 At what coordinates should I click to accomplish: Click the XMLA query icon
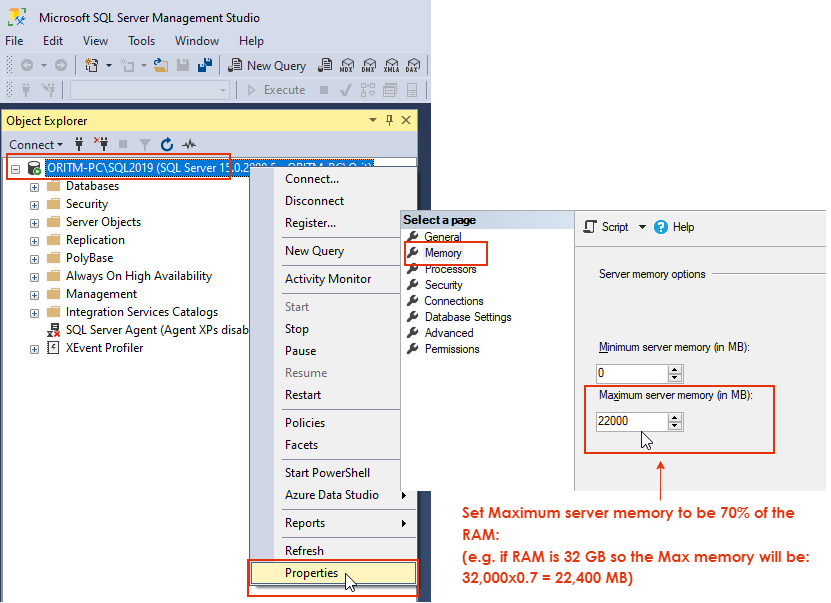(x=391, y=65)
